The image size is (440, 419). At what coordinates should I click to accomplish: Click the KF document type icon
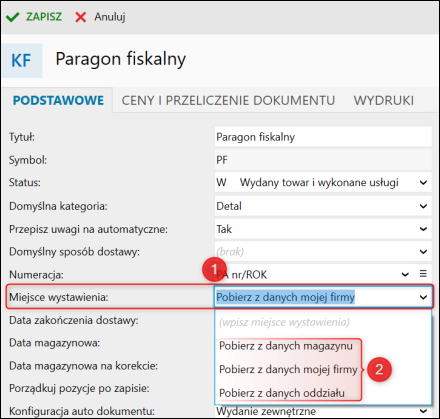pyautogui.click(x=22, y=61)
